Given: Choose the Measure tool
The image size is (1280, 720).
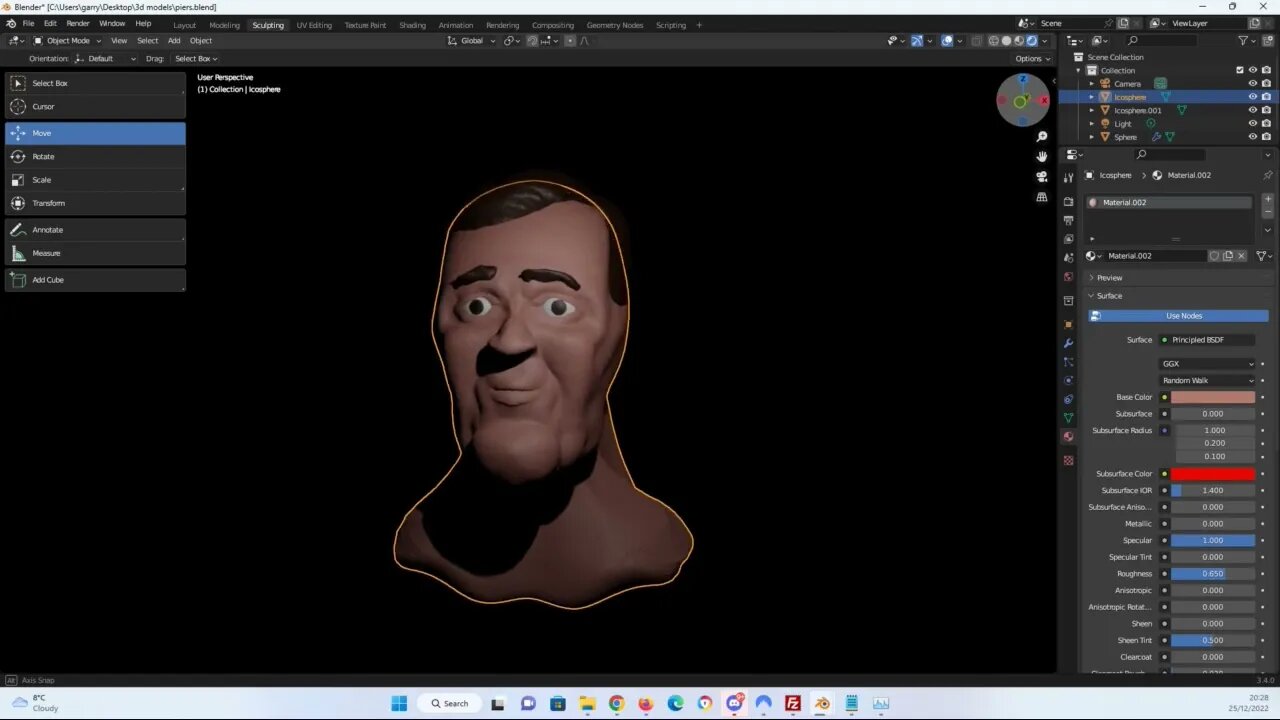Looking at the screenshot, I should pyautogui.click(x=95, y=253).
